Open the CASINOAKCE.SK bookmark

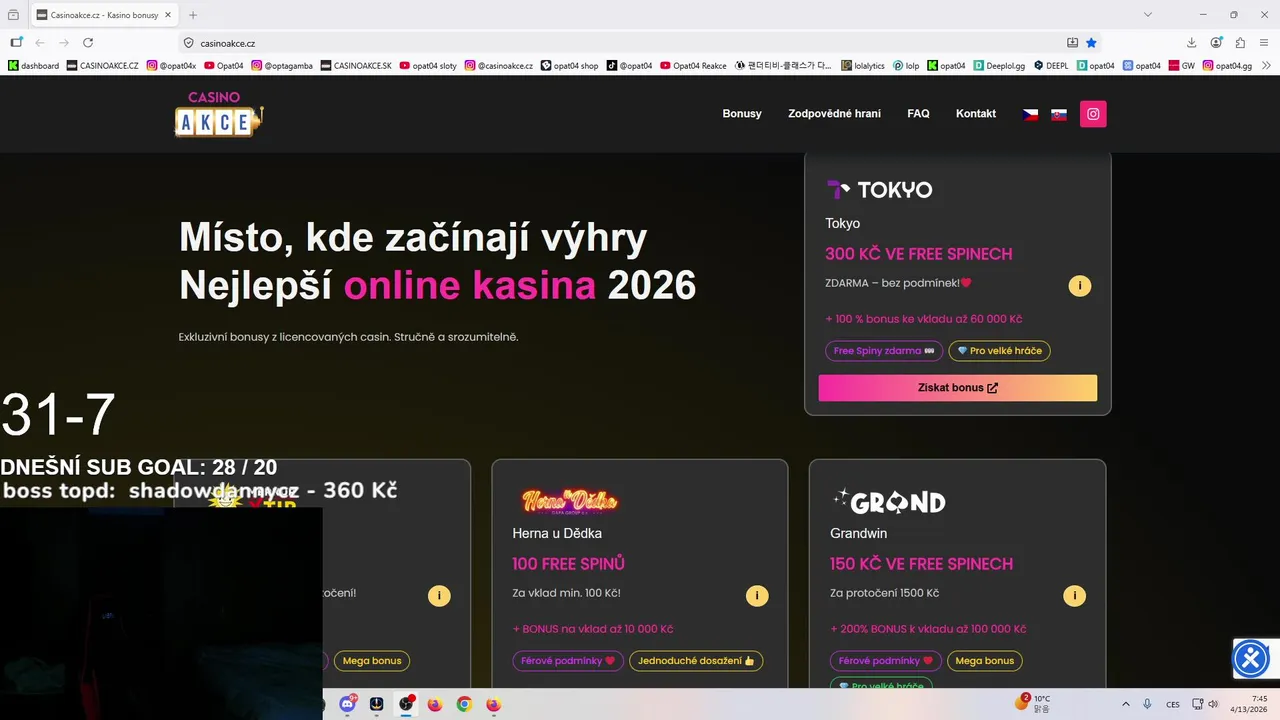[356, 66]
